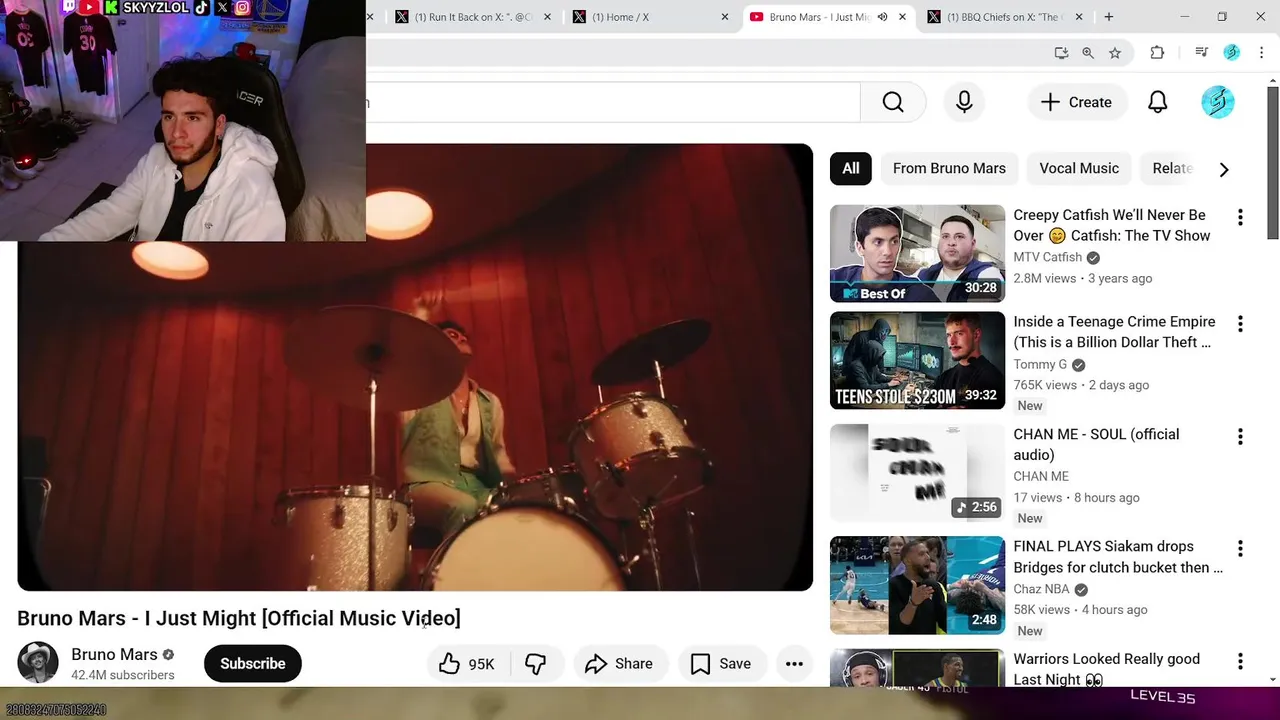The height and width of the screenshot is (720, 1280).
Task: Open Creepy Catfish video thumbnail
Action: [x=917, y=253]
